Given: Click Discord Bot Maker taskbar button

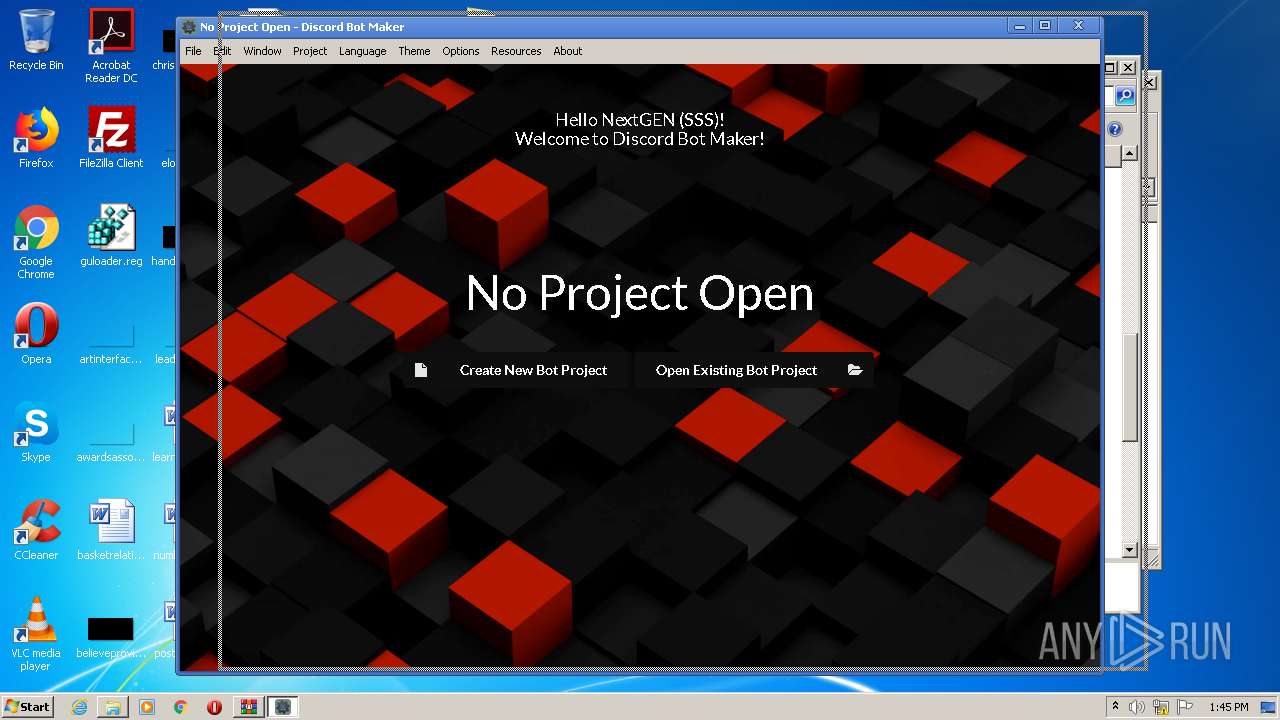Looking at the screenshot, I should tap(283, 707).
